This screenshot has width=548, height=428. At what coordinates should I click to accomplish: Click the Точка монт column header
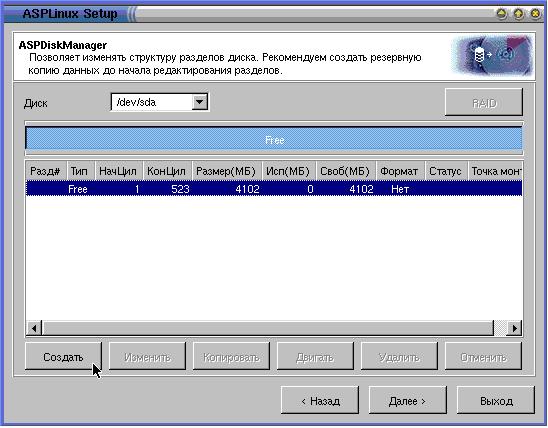495,171
